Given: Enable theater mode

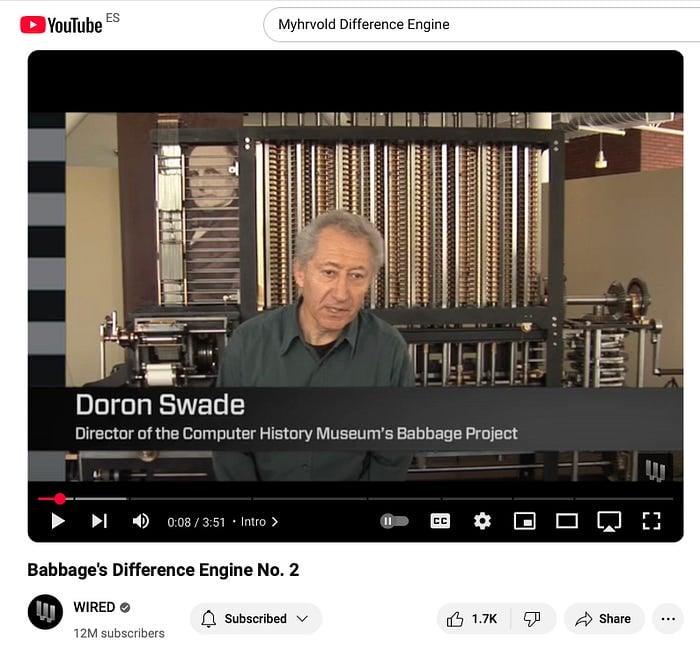Looking at the screenshot, I should (x=567, y=521).
